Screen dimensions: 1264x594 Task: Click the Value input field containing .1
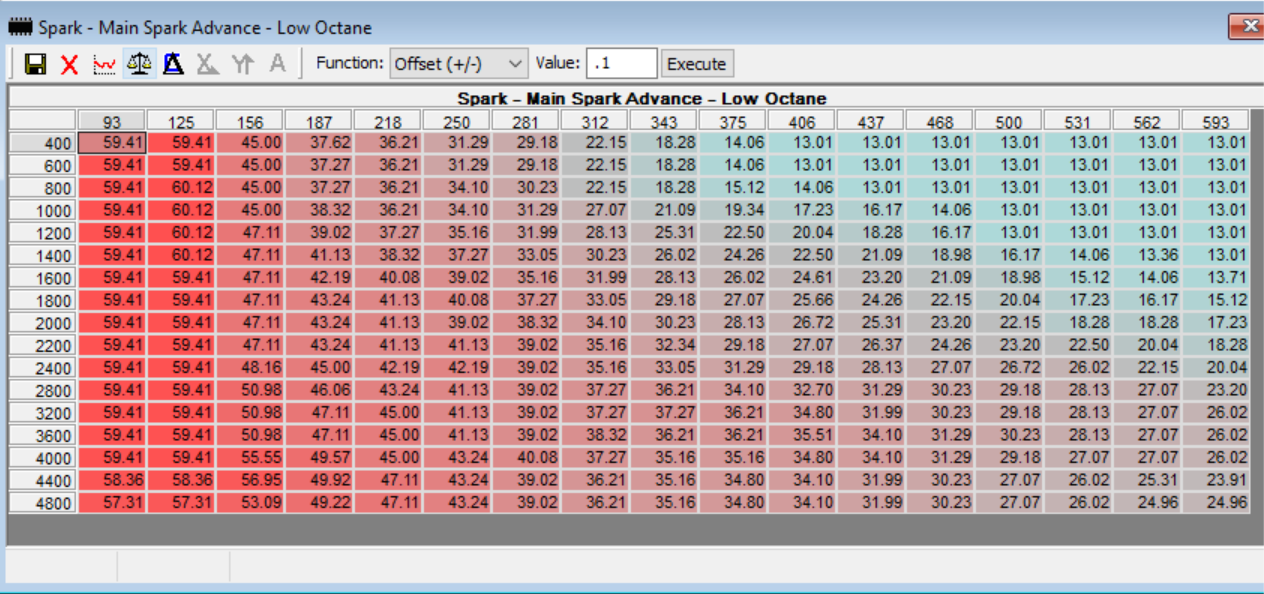pyautogui.click(x=622, y=64)
